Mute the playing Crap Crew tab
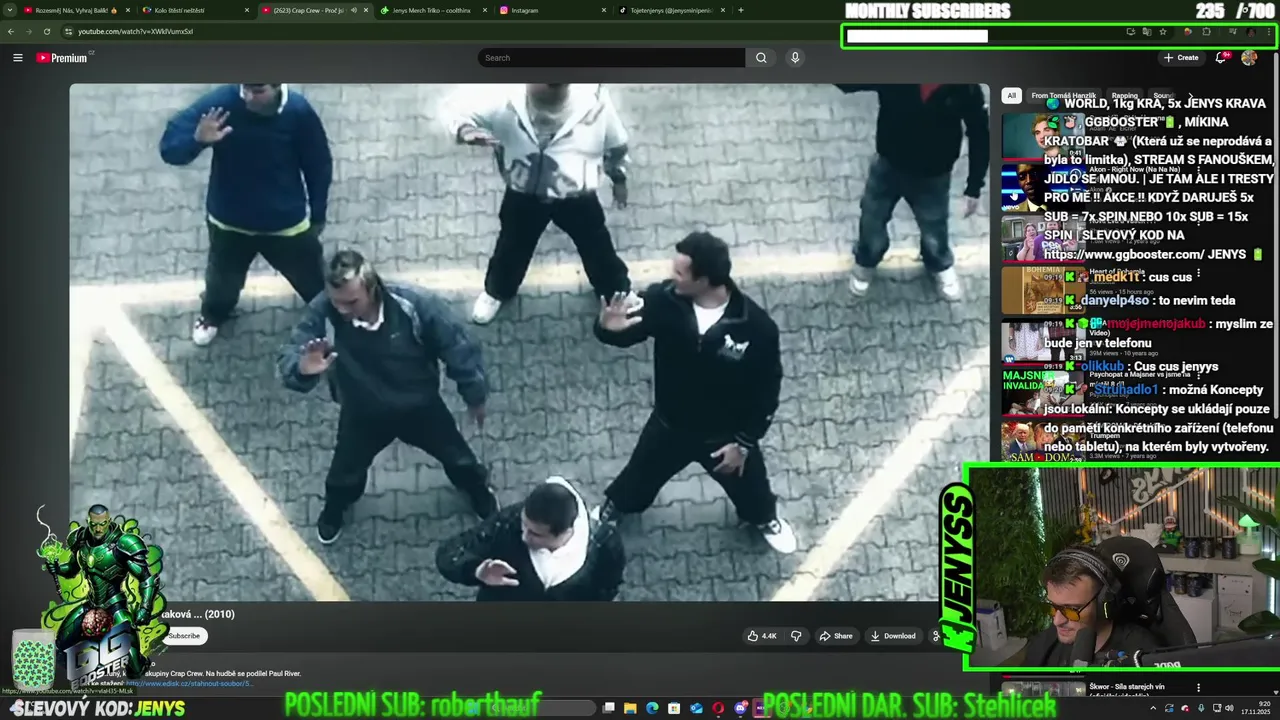Viewport: 1280px width, 720px height. [353, 10]
